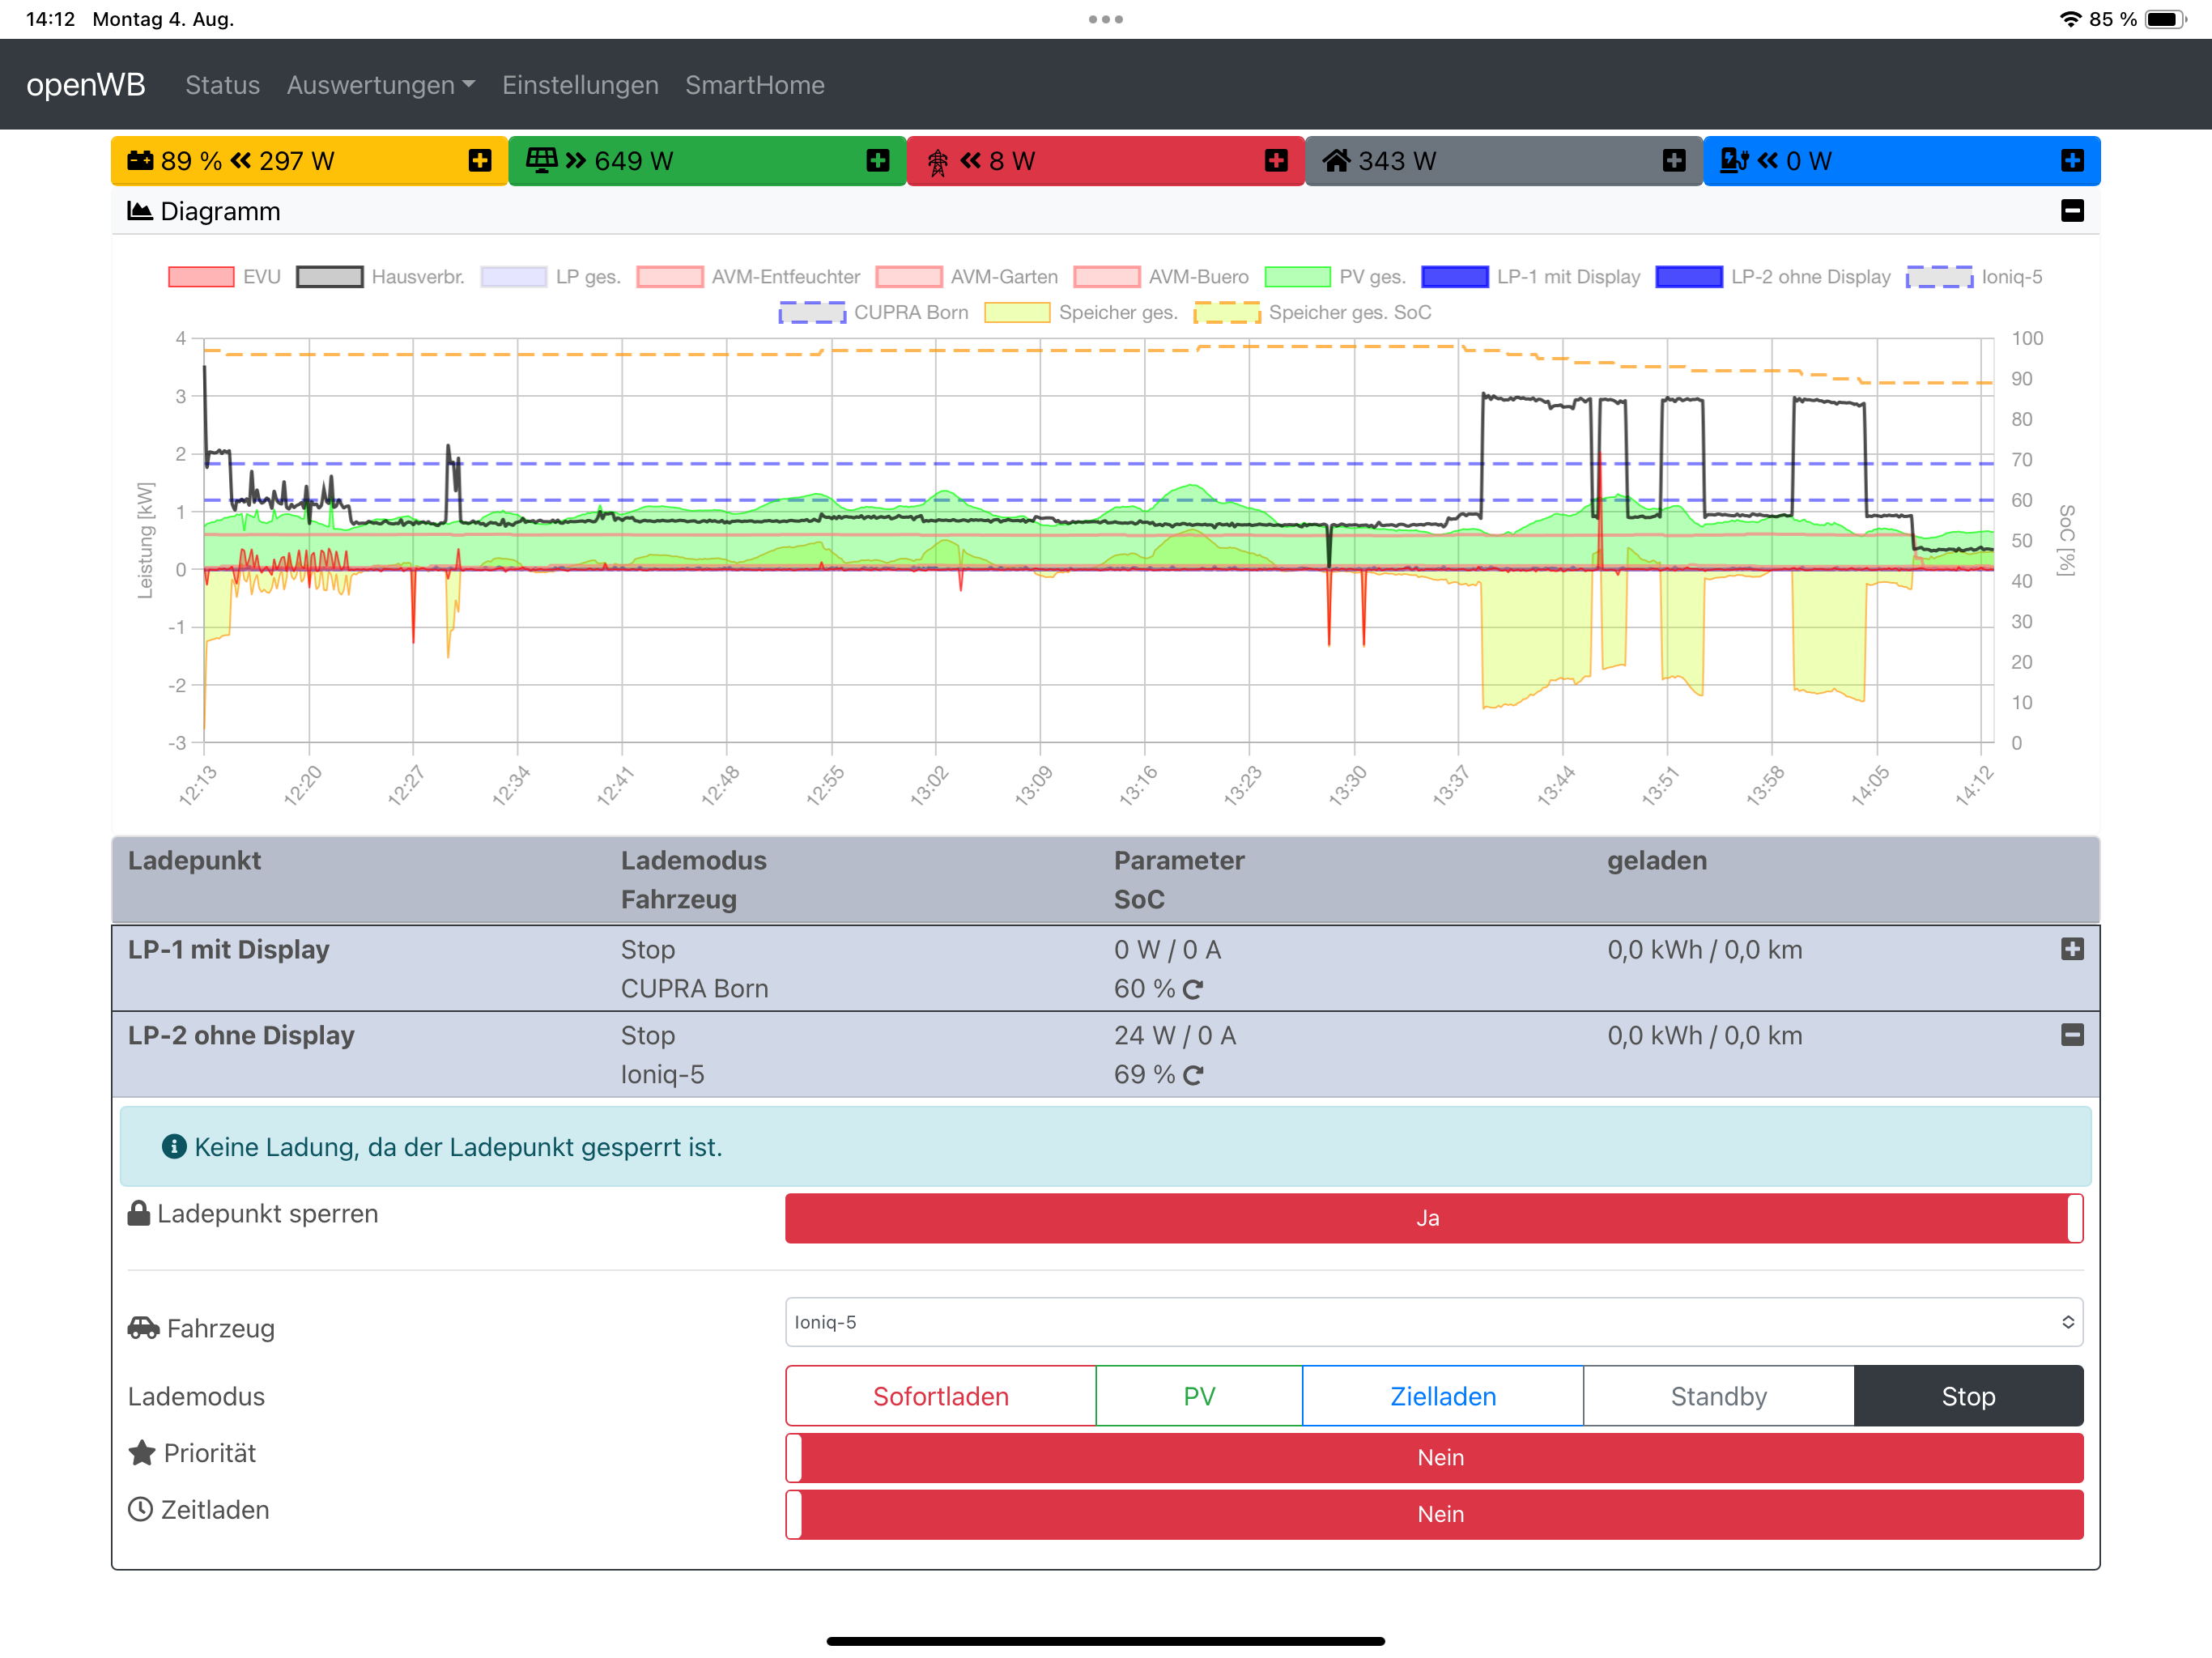Go to the SmartHome page

point(754,85)
